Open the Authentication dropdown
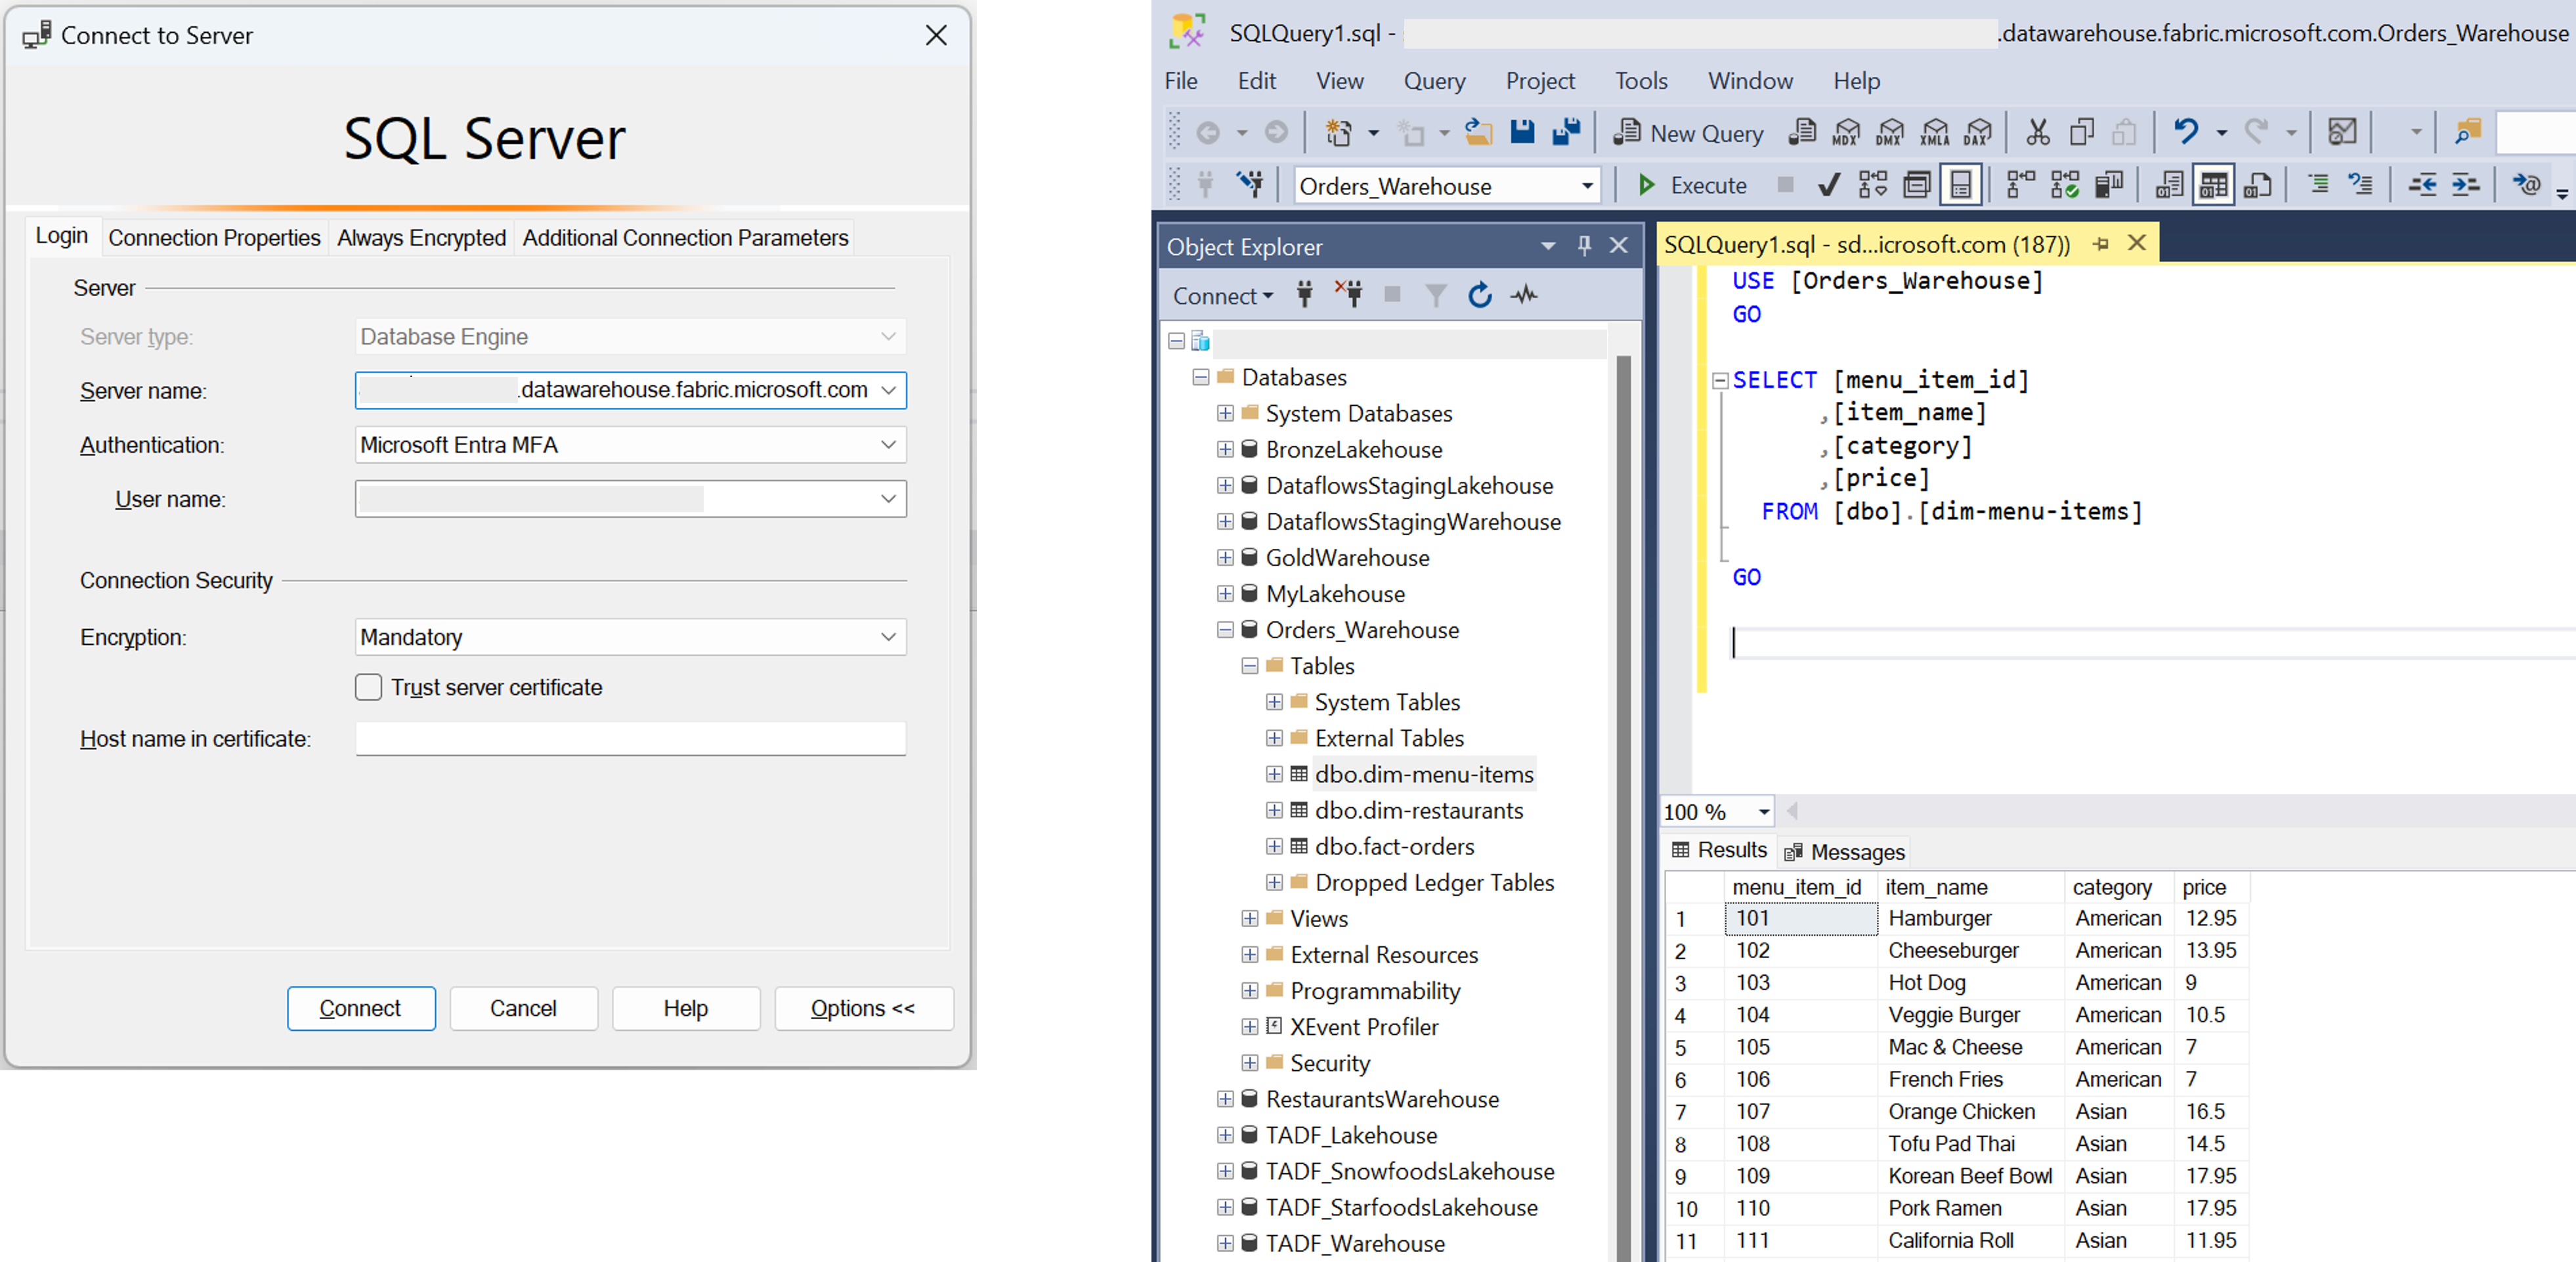 pyautogui.click(x=888, y=444)
